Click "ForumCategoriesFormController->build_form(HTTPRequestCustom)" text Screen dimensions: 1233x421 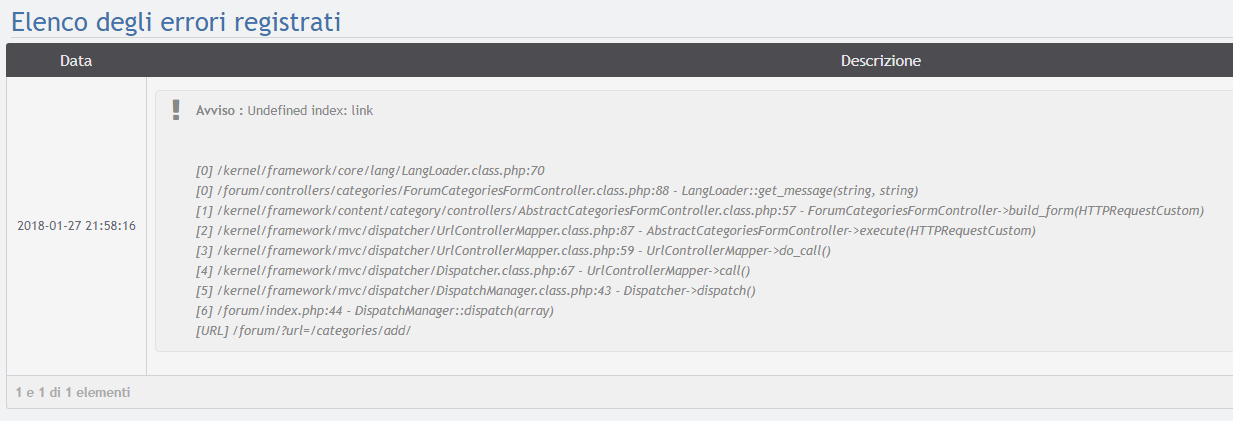(x=1005, y=211)
